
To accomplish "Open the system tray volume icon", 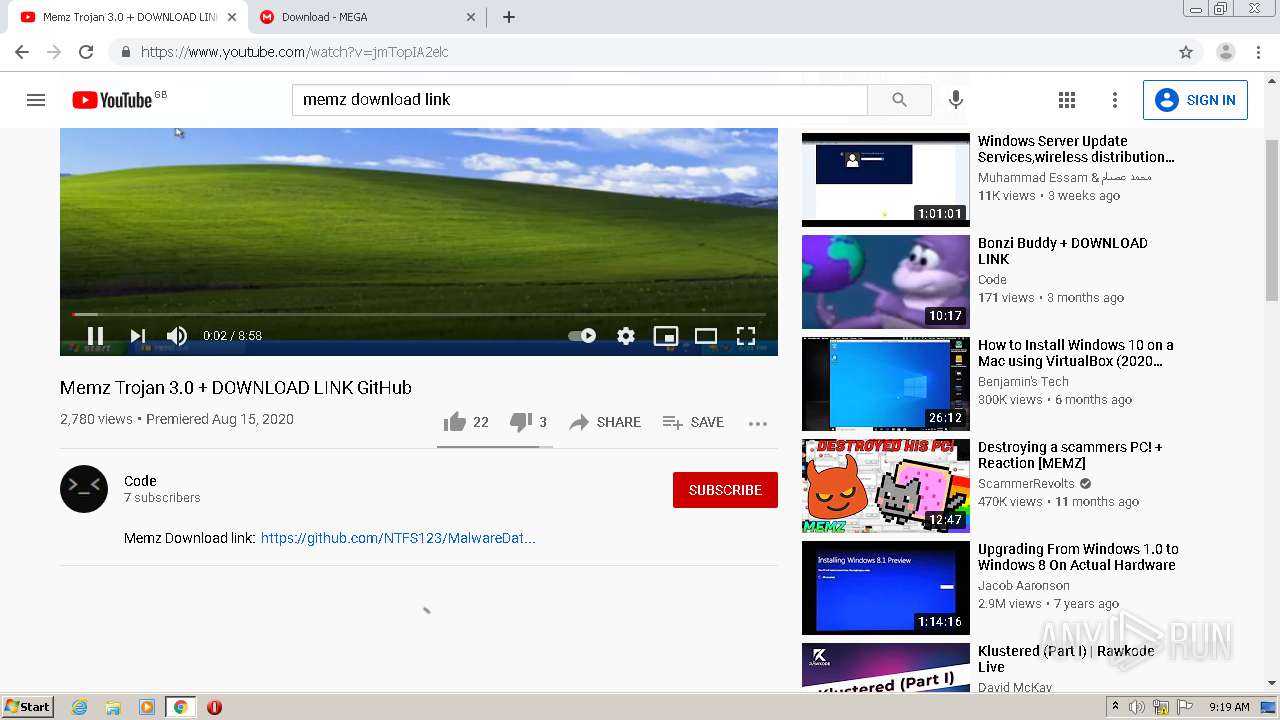I will (x=1136, y=707).
